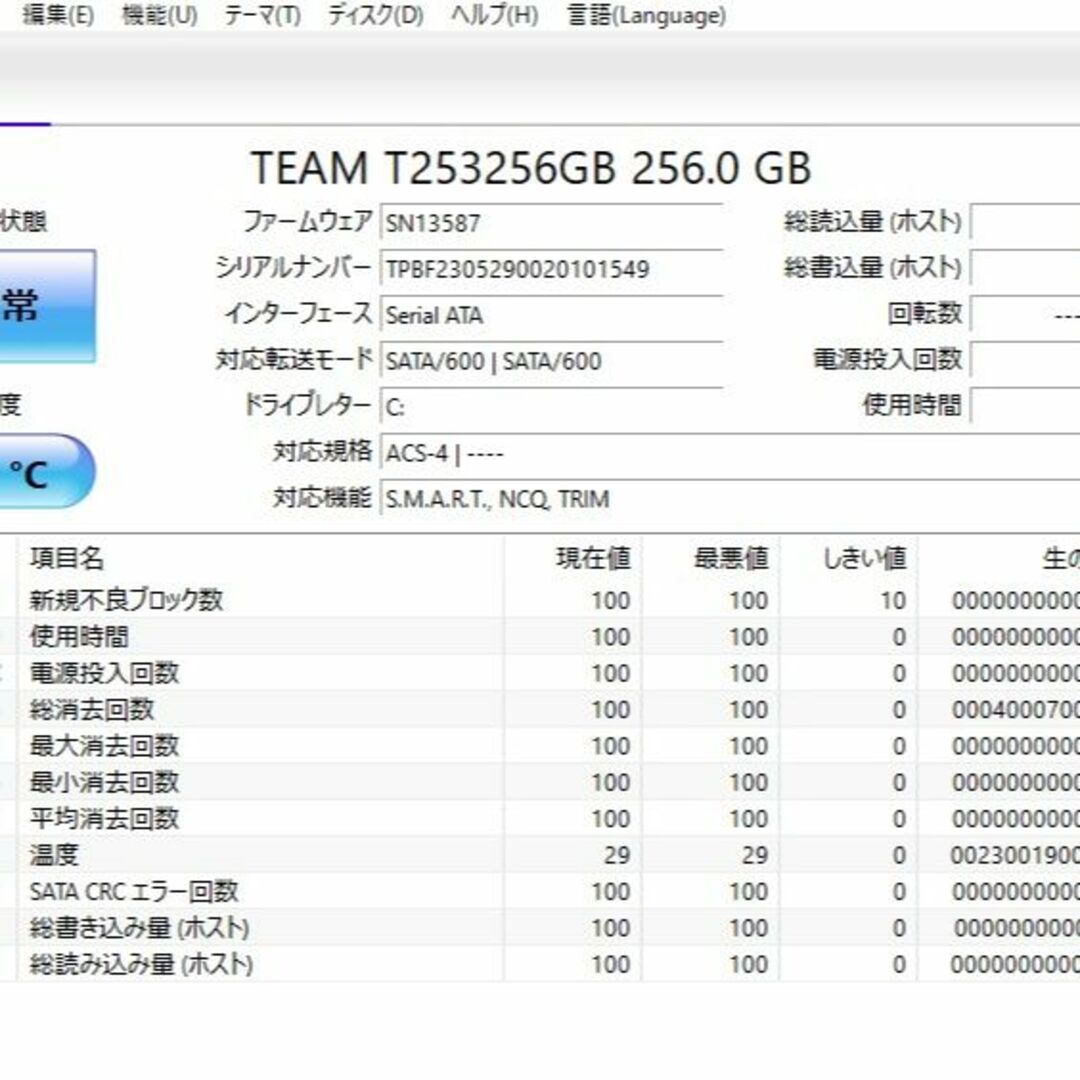Click the blue health status button
The width and height of the screenshot is (1080, 1080).
pyautogui.click(x=48, y=306)
